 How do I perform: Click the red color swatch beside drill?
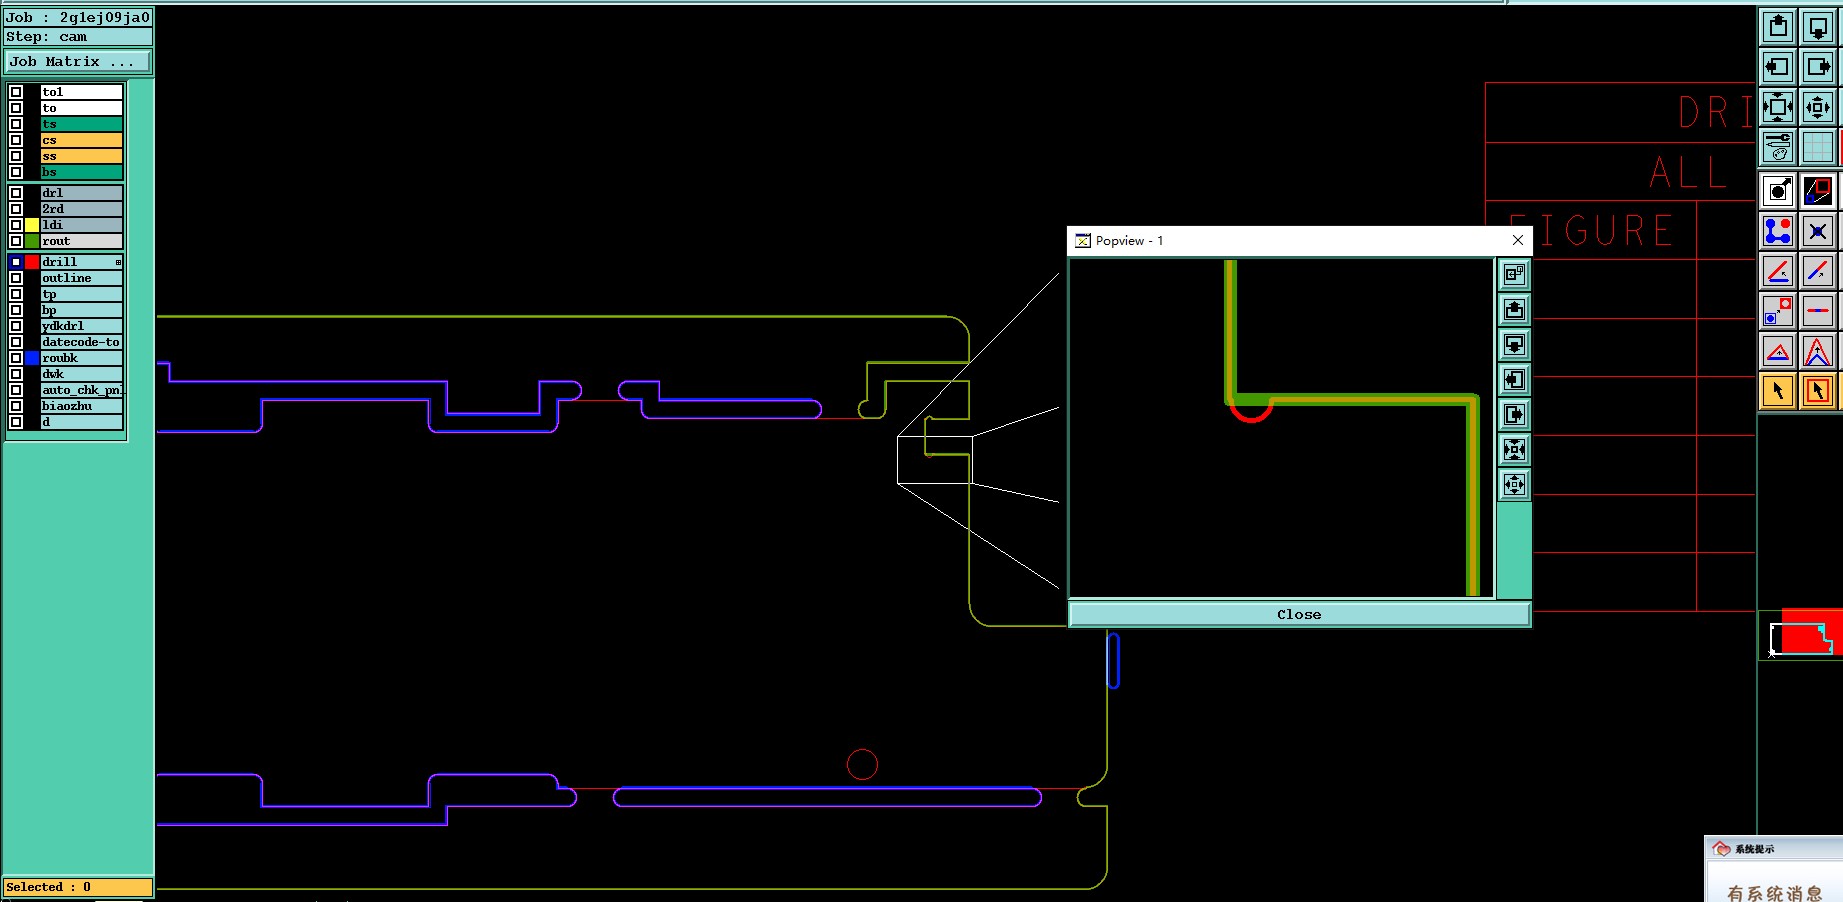32,262
